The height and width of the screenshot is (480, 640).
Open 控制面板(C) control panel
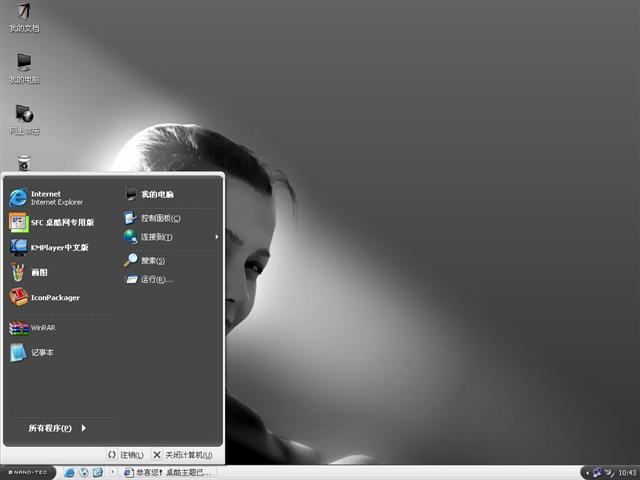coord(171,218)
